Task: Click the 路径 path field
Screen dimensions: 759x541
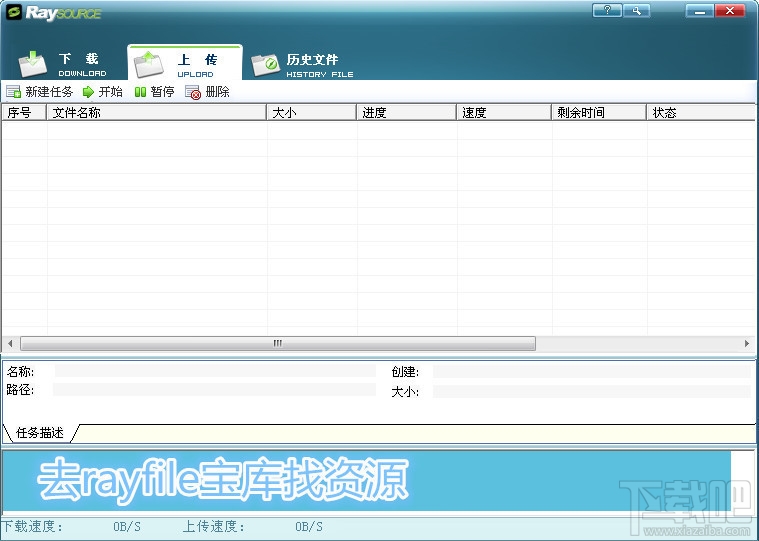Action: [x=214, y=390]
